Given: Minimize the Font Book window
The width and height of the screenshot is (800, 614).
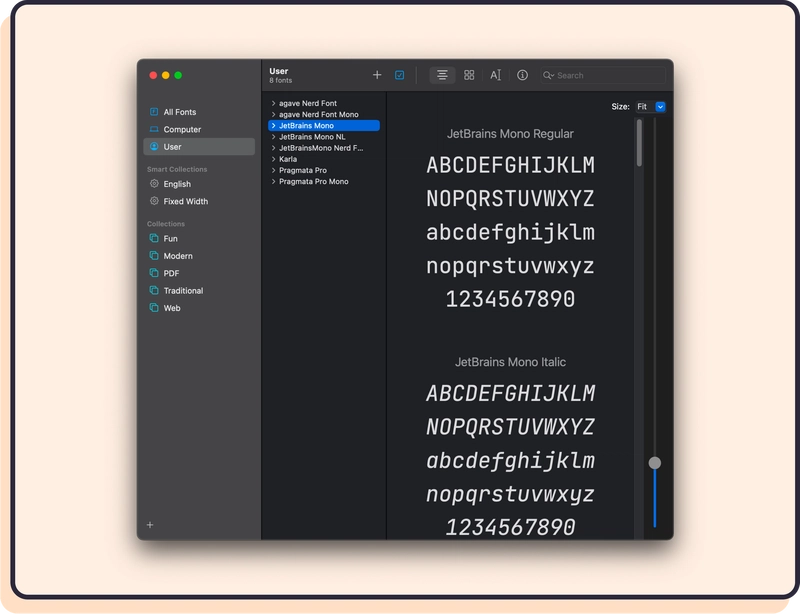Looking at the screenshot, I should pyautogui.click(x=165, y=75).
